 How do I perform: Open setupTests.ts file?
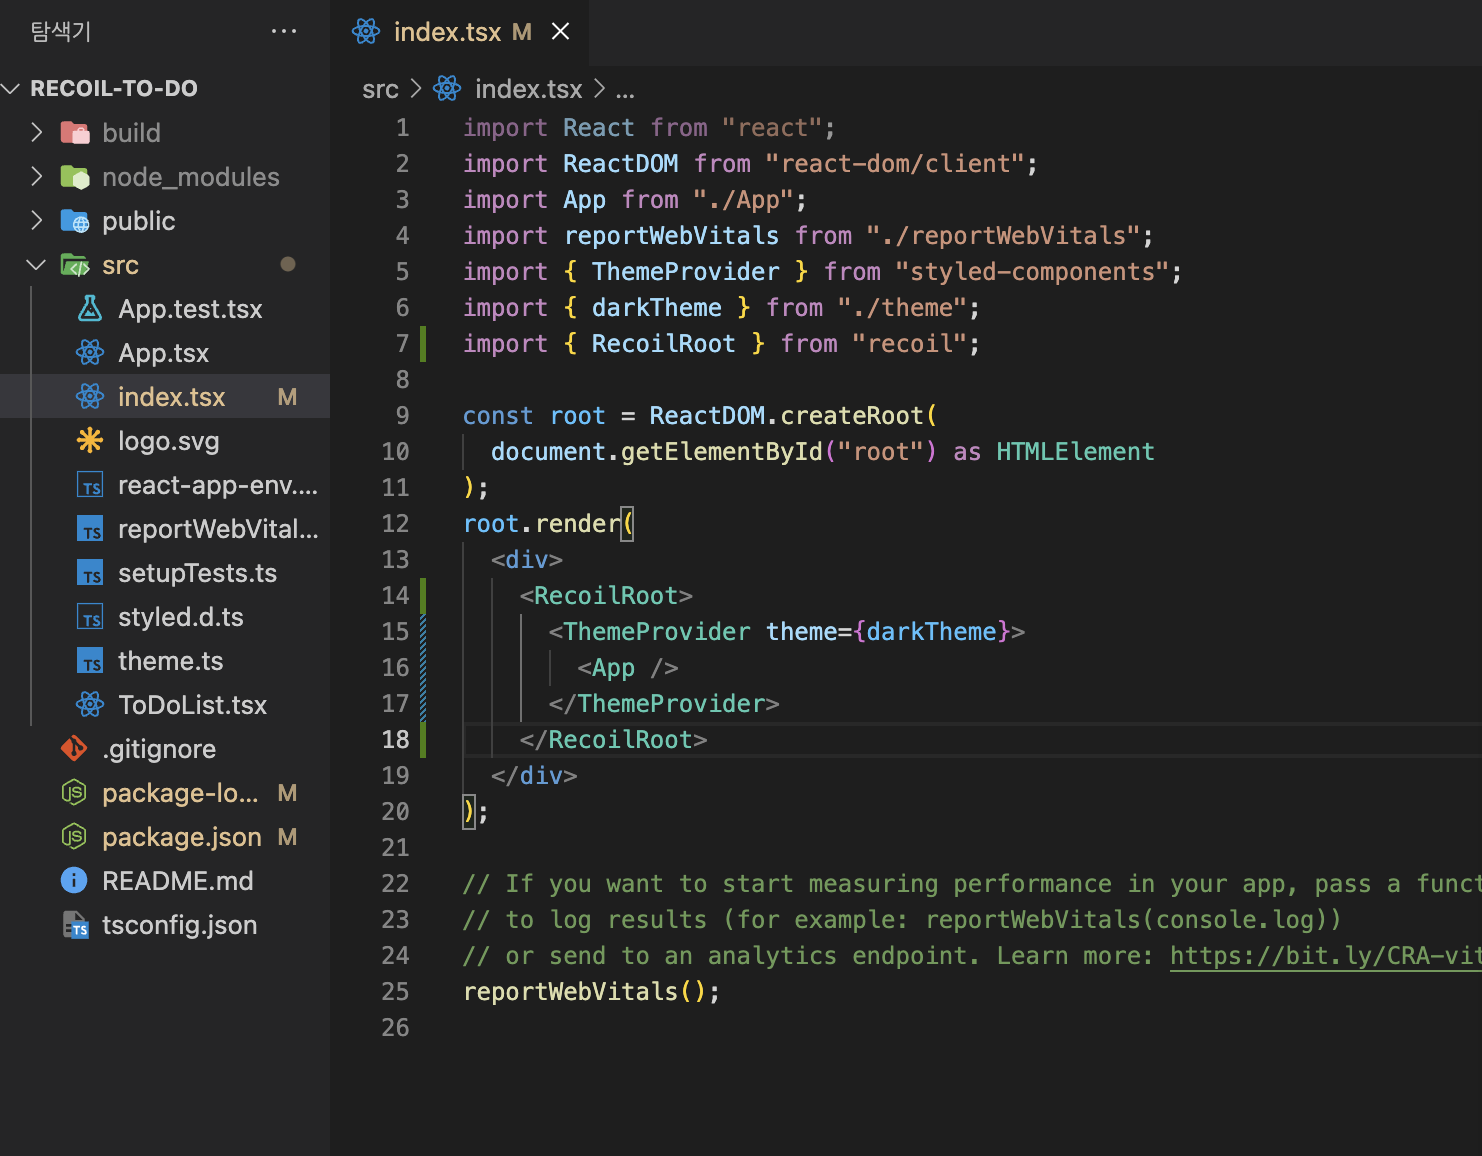197,573
